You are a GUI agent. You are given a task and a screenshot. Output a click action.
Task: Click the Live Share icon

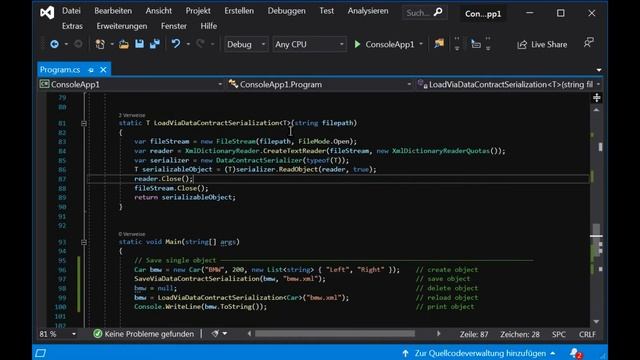tap(522, 44)
